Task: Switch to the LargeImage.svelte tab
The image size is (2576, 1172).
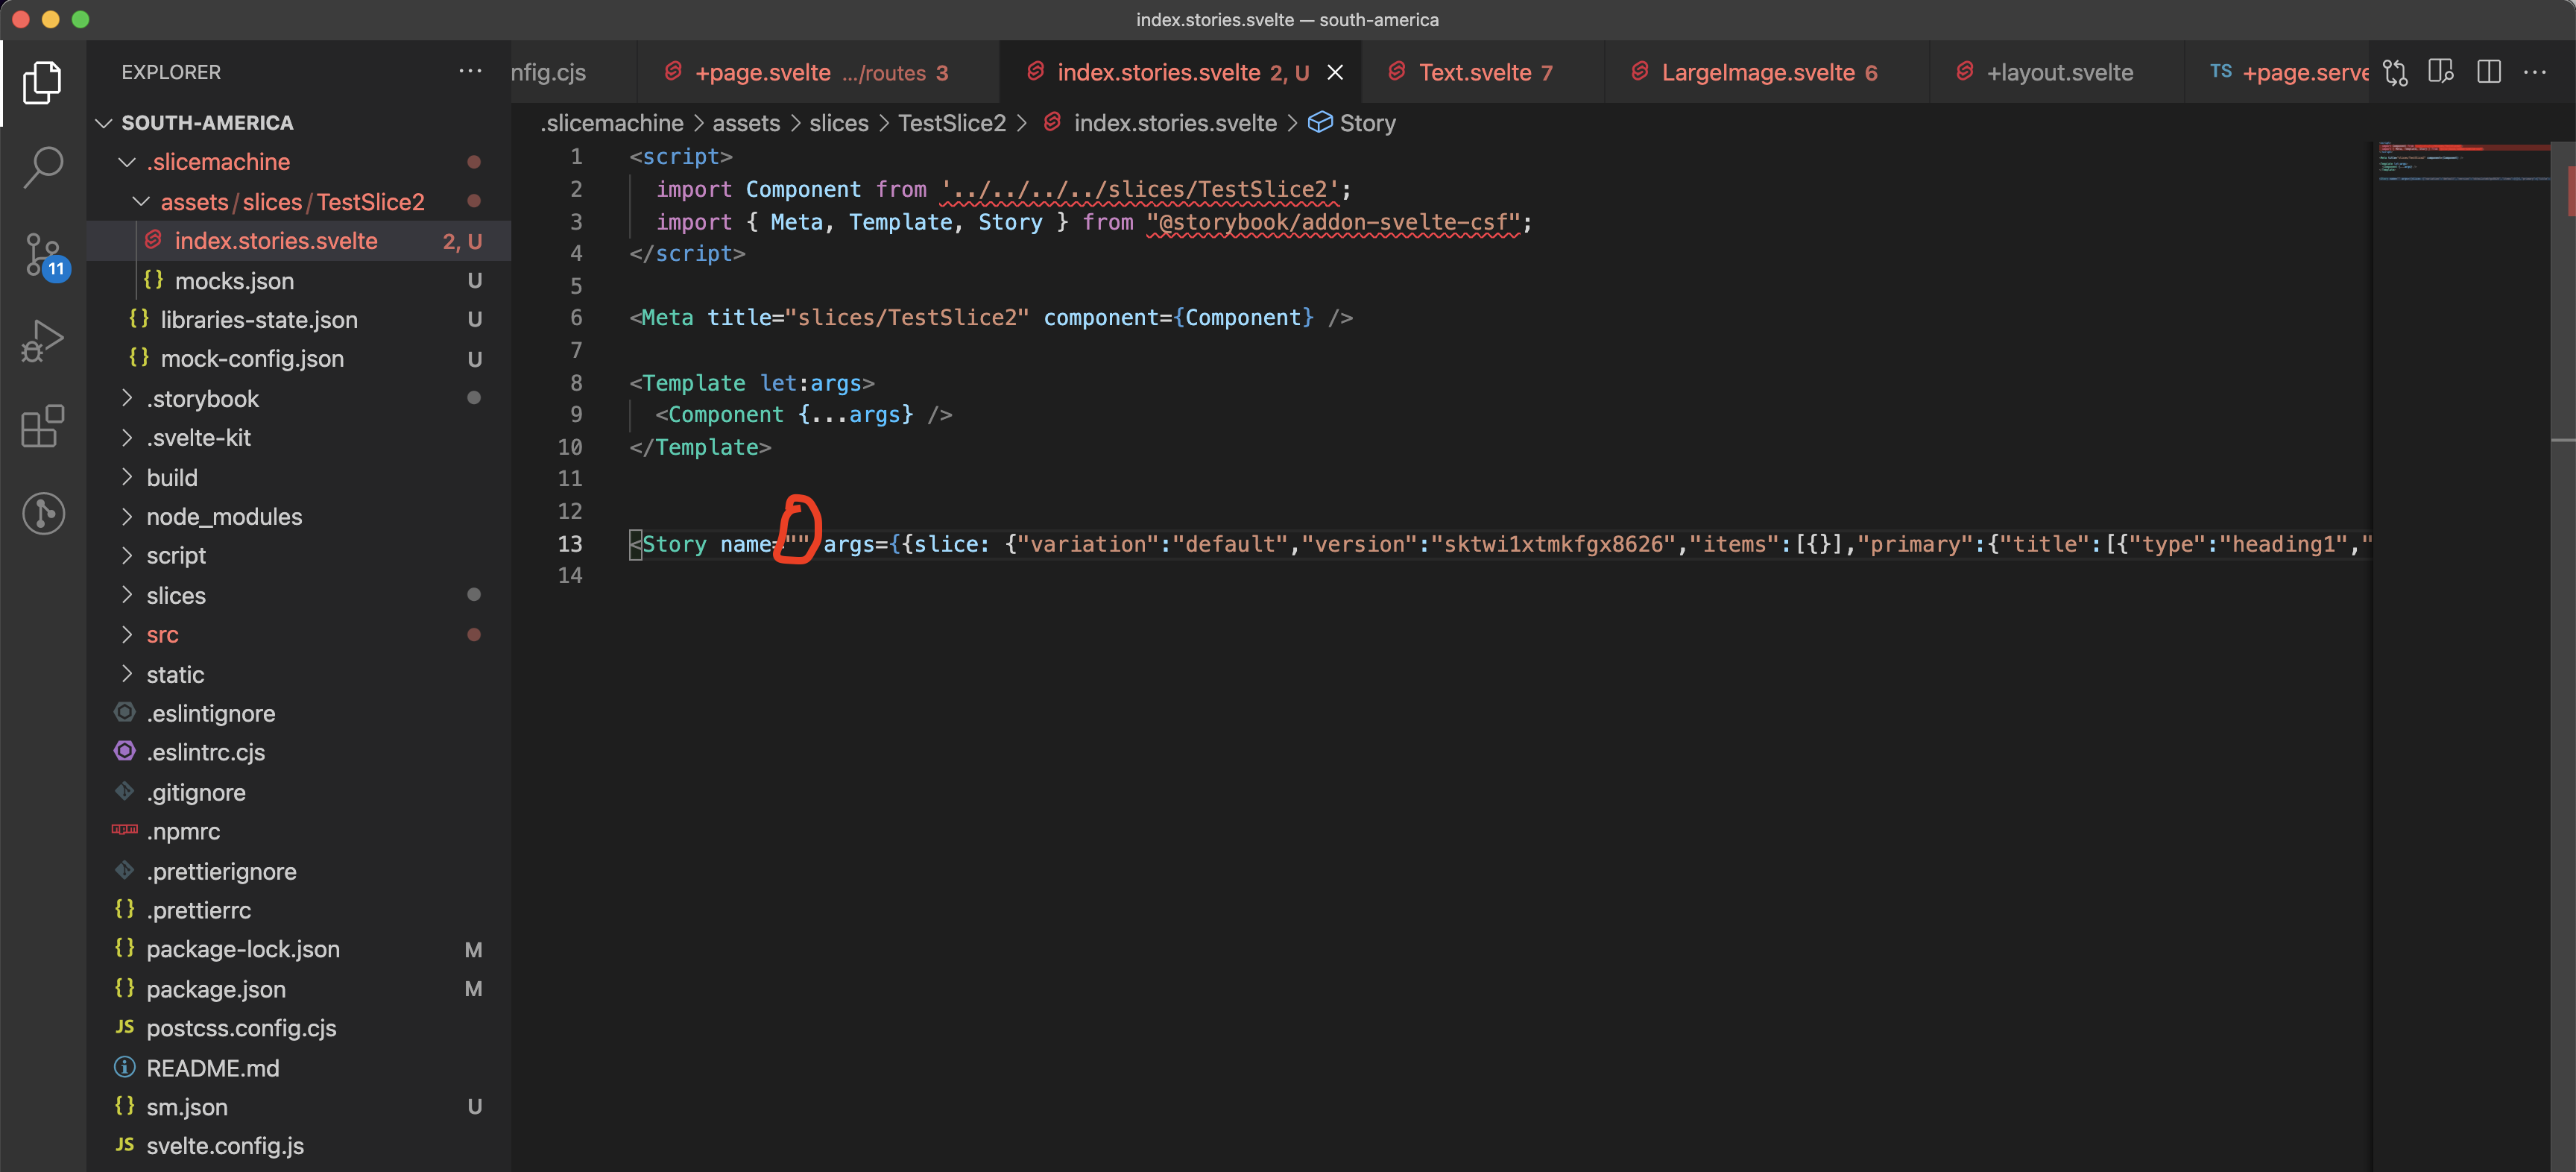Action: pyautogui.click(x=1757, y=71)
